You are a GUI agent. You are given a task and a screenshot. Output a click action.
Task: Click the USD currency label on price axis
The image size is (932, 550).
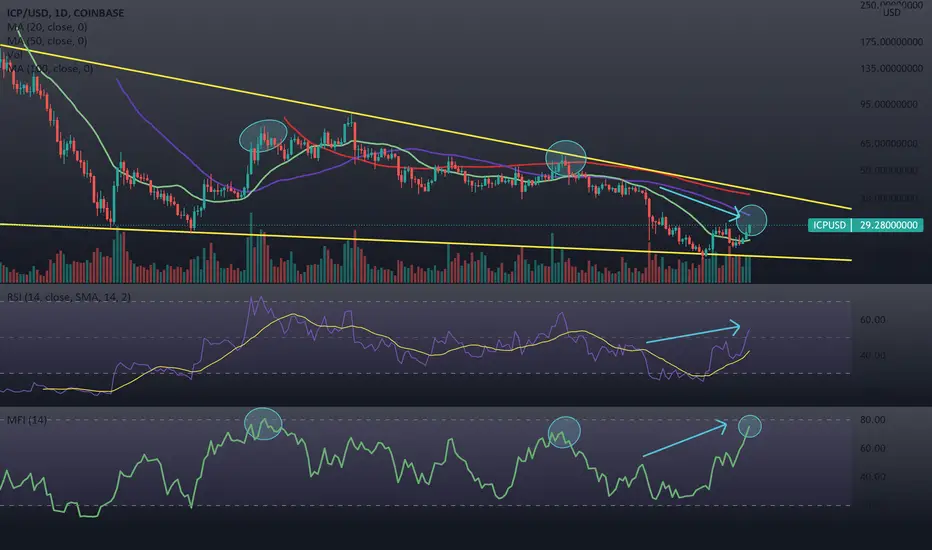click(892, 12)
